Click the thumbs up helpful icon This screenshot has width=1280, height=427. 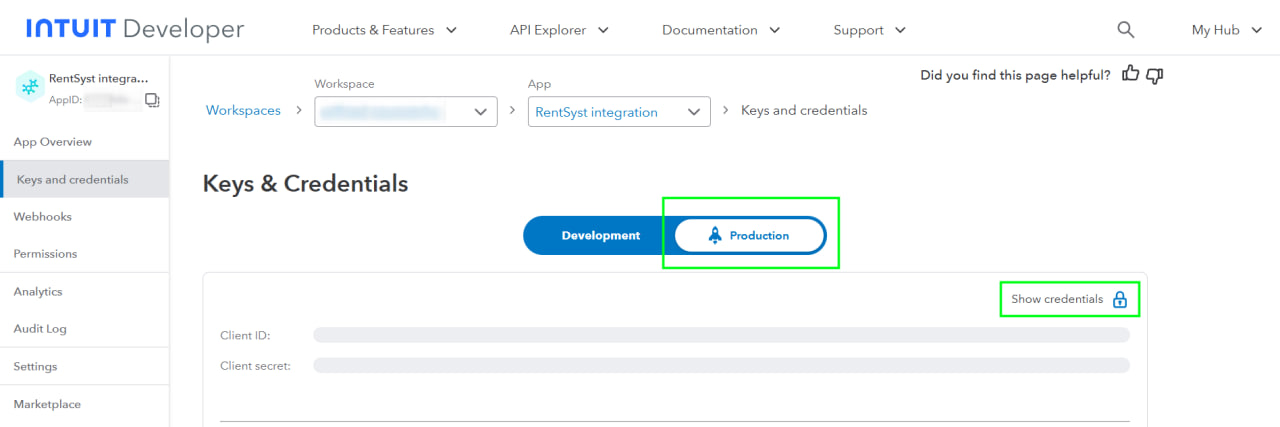[x=1131, y=74]
